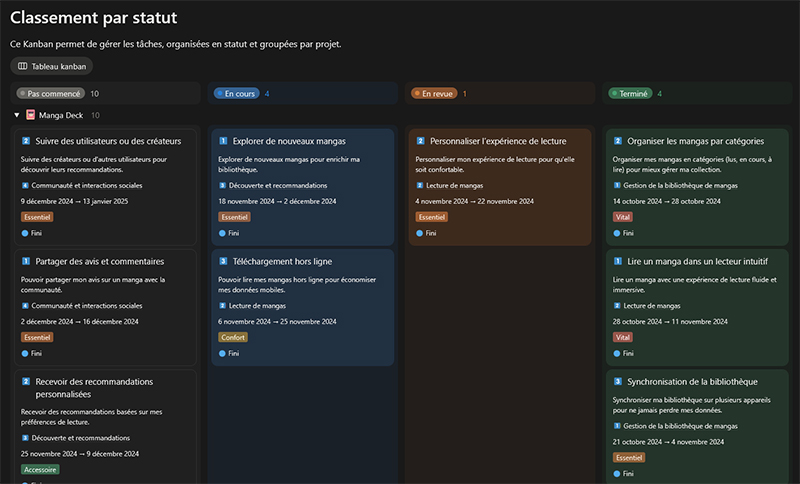Viewport: 800px width, 484px height.
Task: Click date '18 novembre 2024 → 2 décembre 2024'
Action: (x=277, y=201)
